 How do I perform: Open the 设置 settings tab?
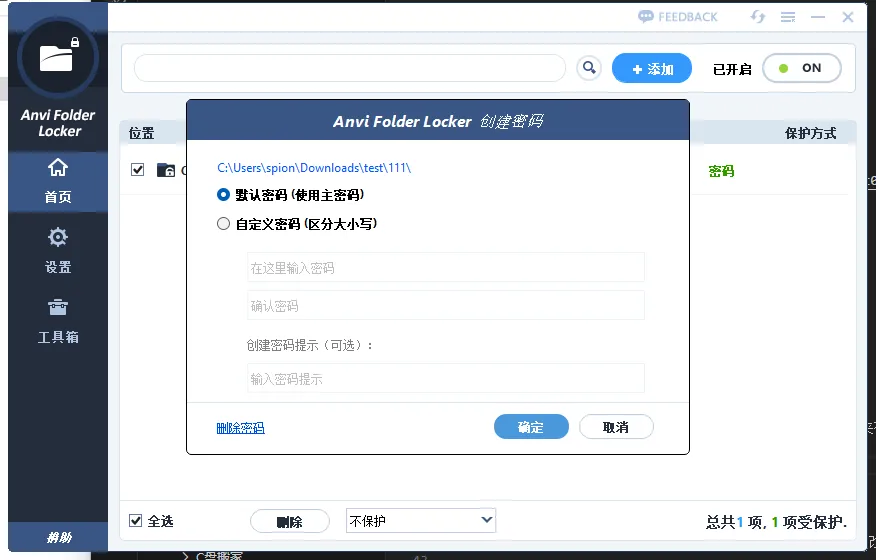(x=58, y=251)
